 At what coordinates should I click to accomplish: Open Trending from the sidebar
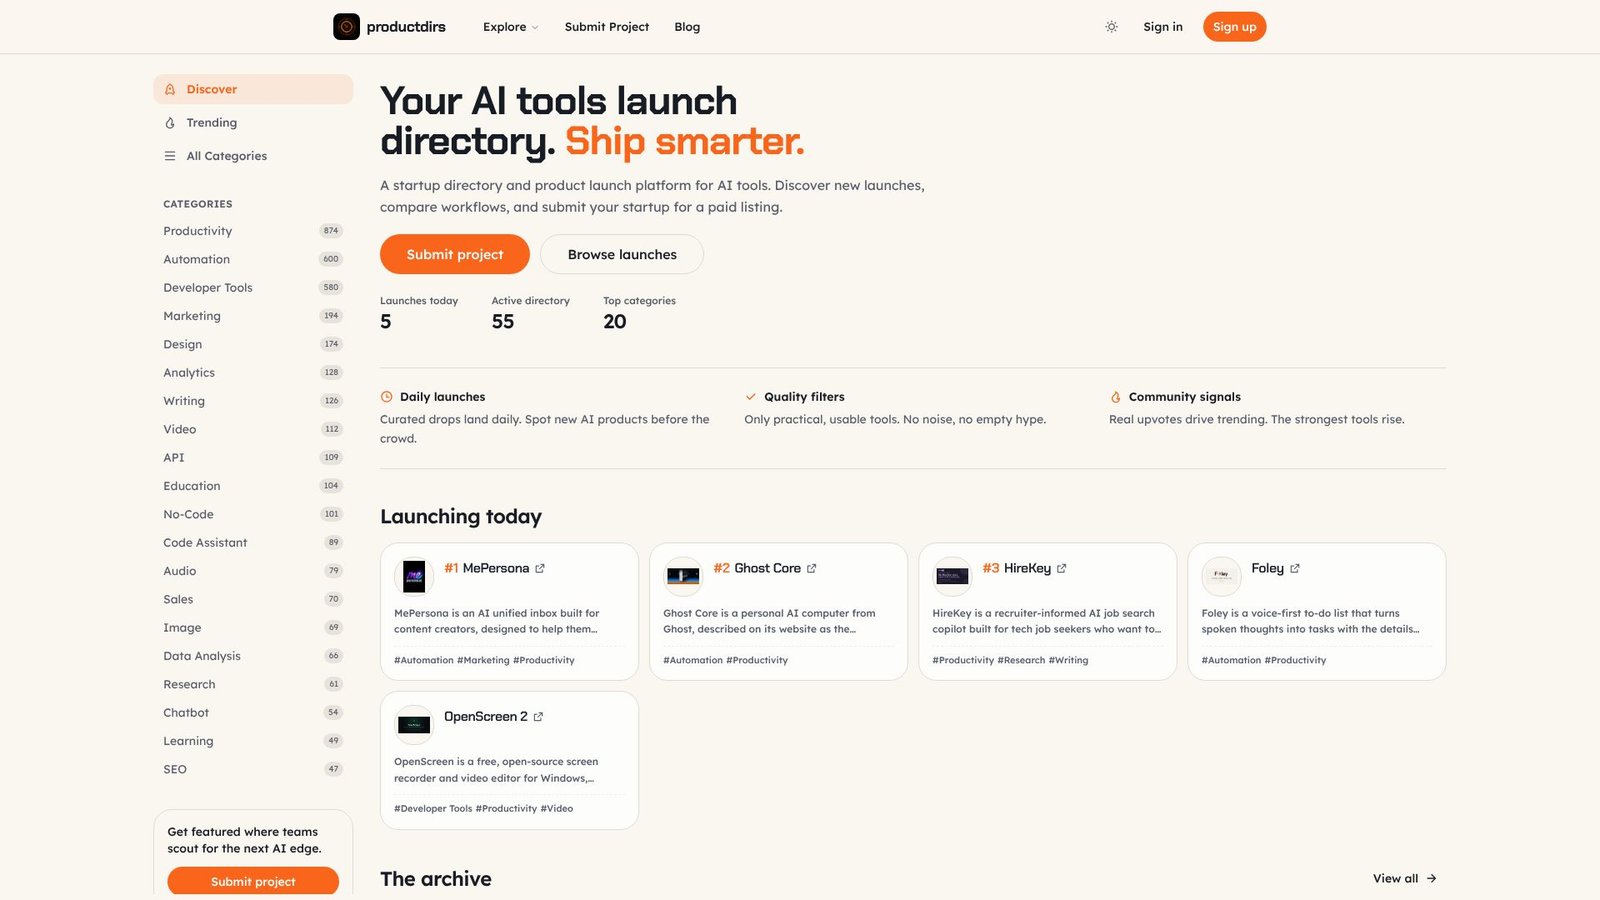tap(253, 123)
